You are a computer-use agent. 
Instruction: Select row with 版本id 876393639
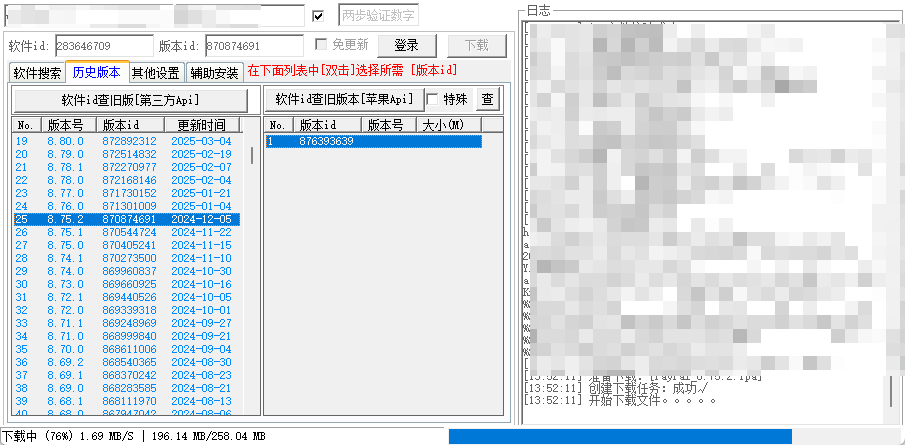click(x=372, y=141)
